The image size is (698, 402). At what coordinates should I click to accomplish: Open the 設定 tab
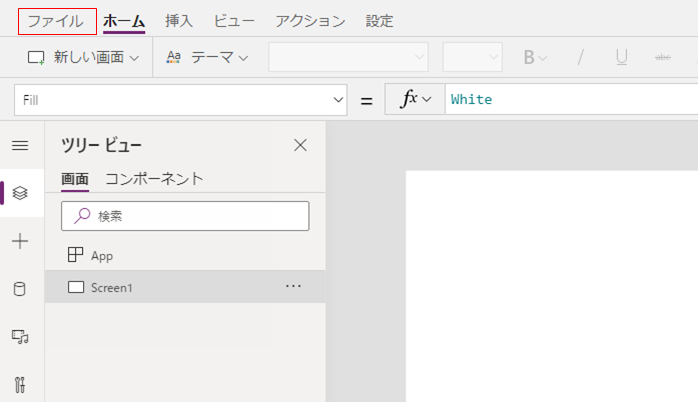coord(379,21)
